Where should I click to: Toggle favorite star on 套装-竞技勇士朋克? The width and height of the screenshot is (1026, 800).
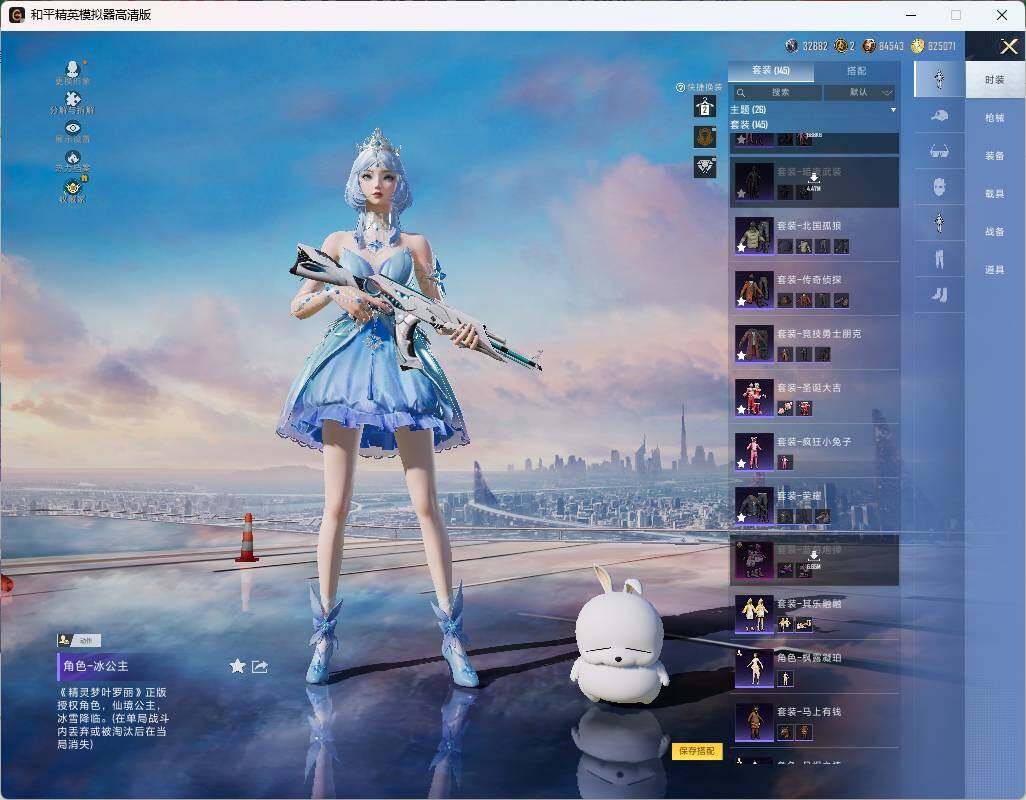(x=741, y=355)
